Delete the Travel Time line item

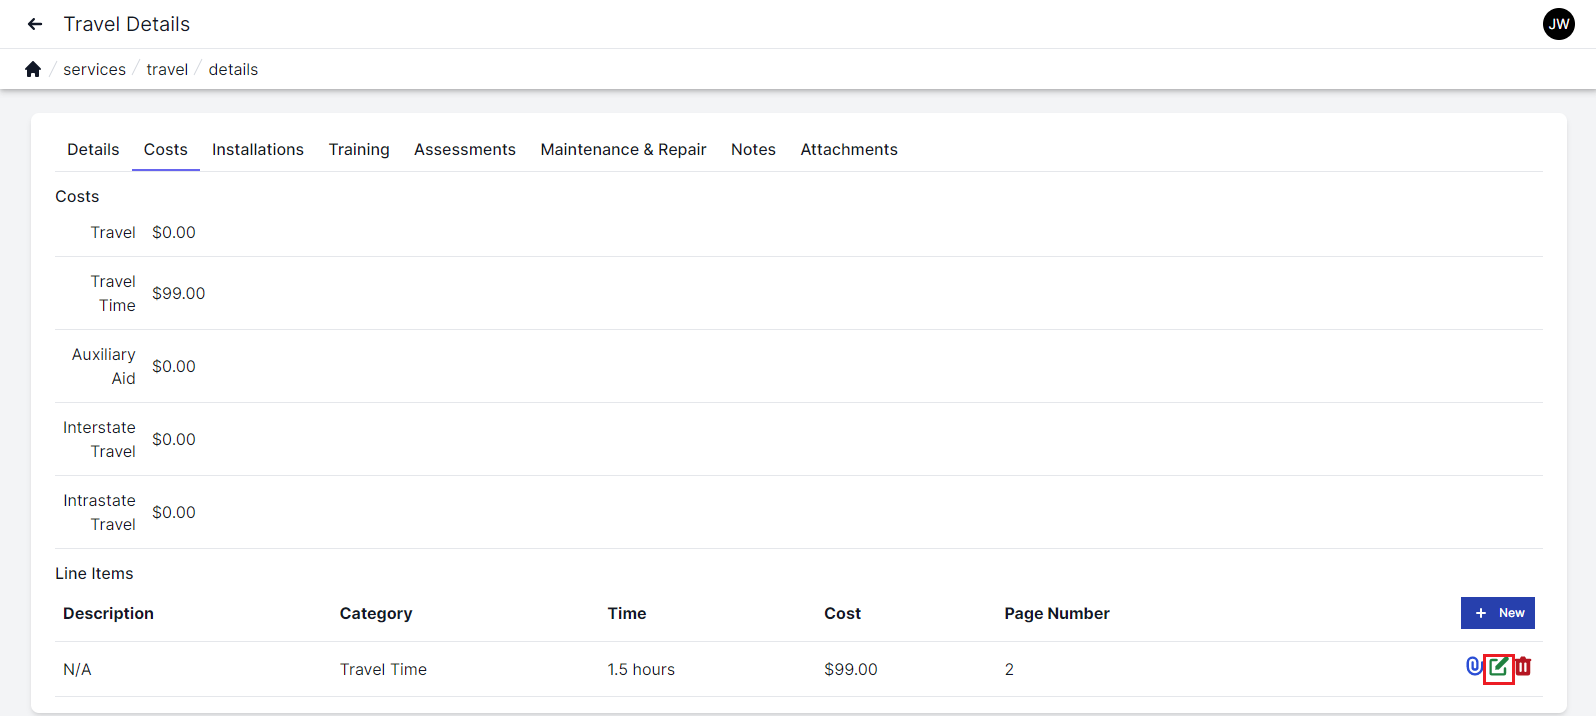coord(1523,666)
